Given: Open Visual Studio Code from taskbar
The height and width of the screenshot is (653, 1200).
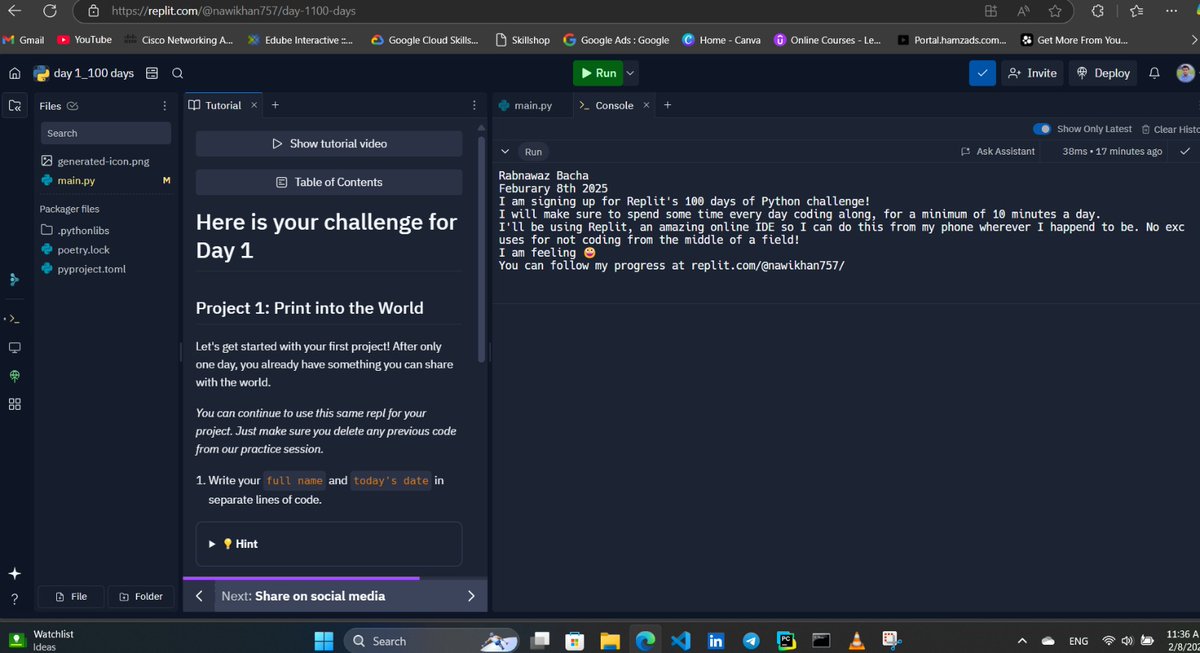Looking at the screenshot, I should (681, 640).
